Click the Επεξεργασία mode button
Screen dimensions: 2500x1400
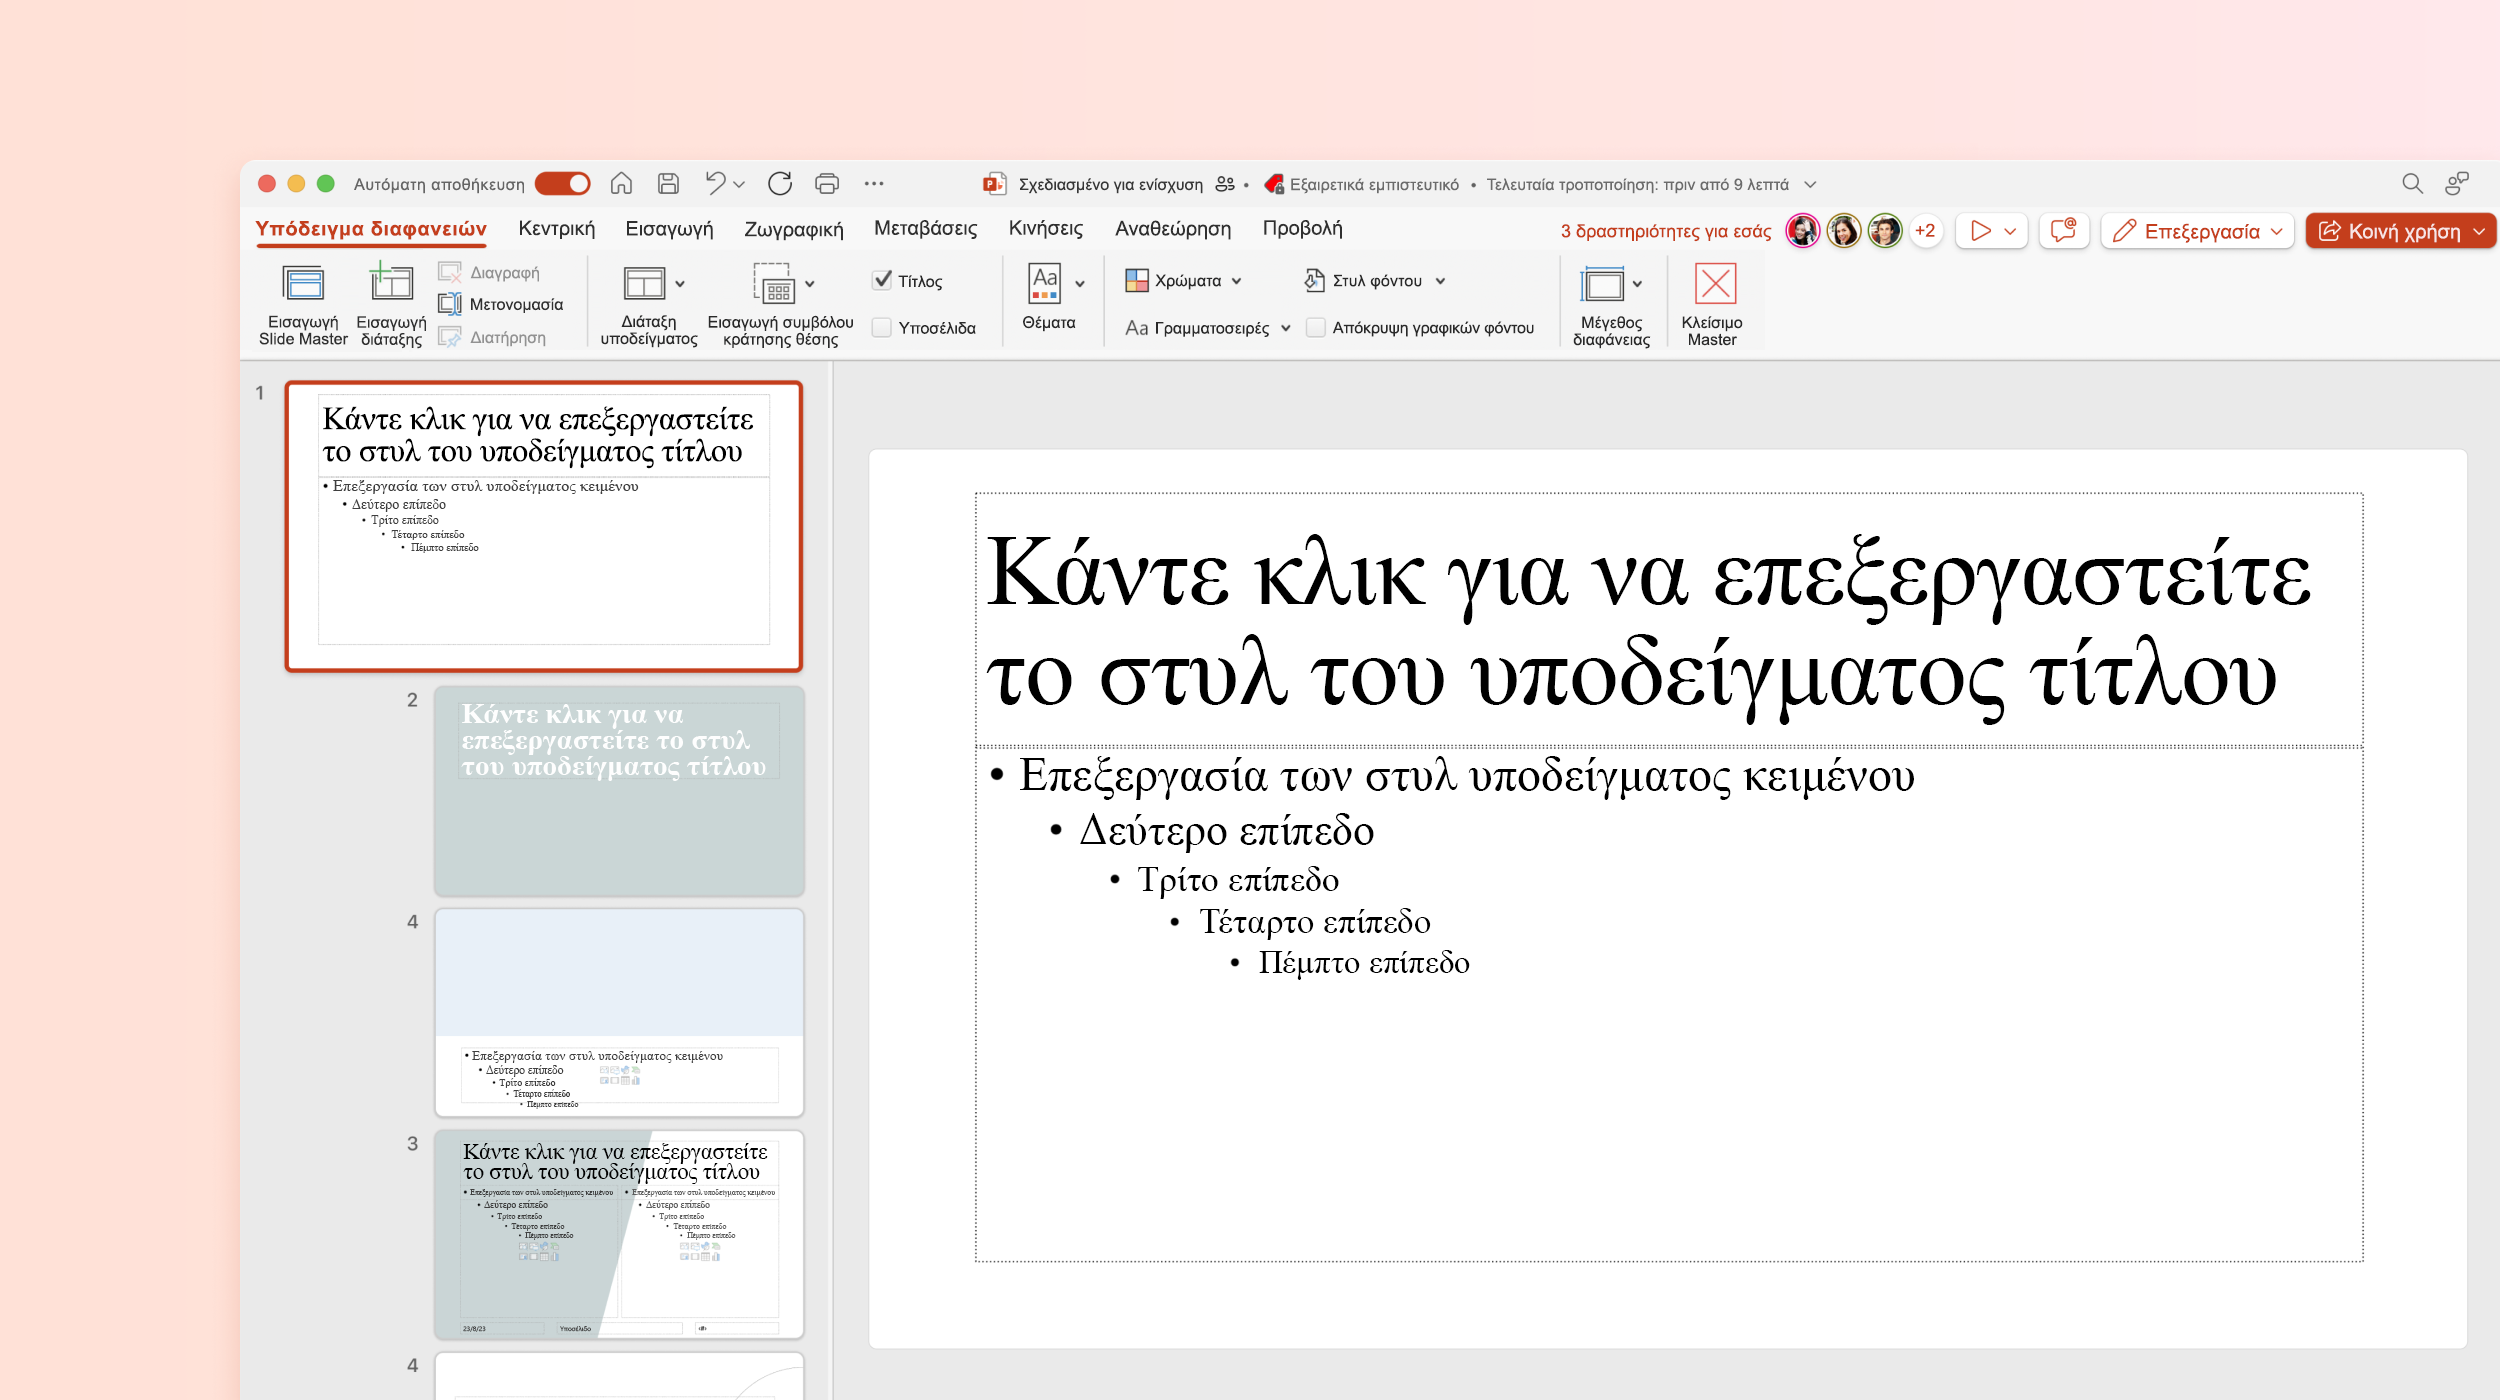[2197, 231]
